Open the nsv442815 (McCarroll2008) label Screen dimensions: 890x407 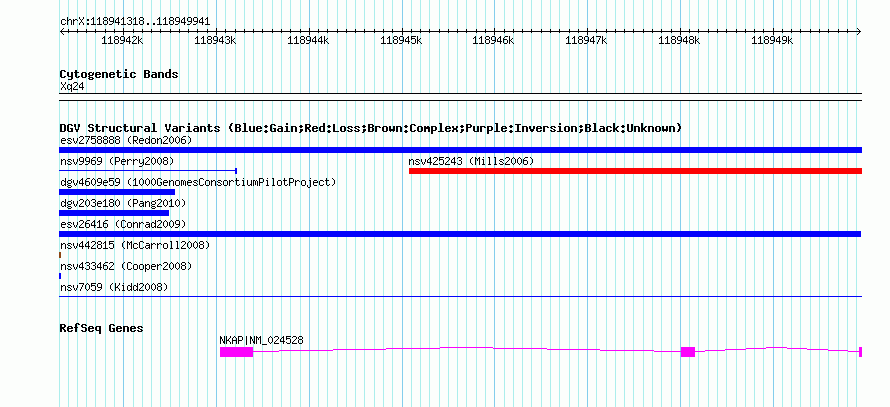(x=135, y=245)
